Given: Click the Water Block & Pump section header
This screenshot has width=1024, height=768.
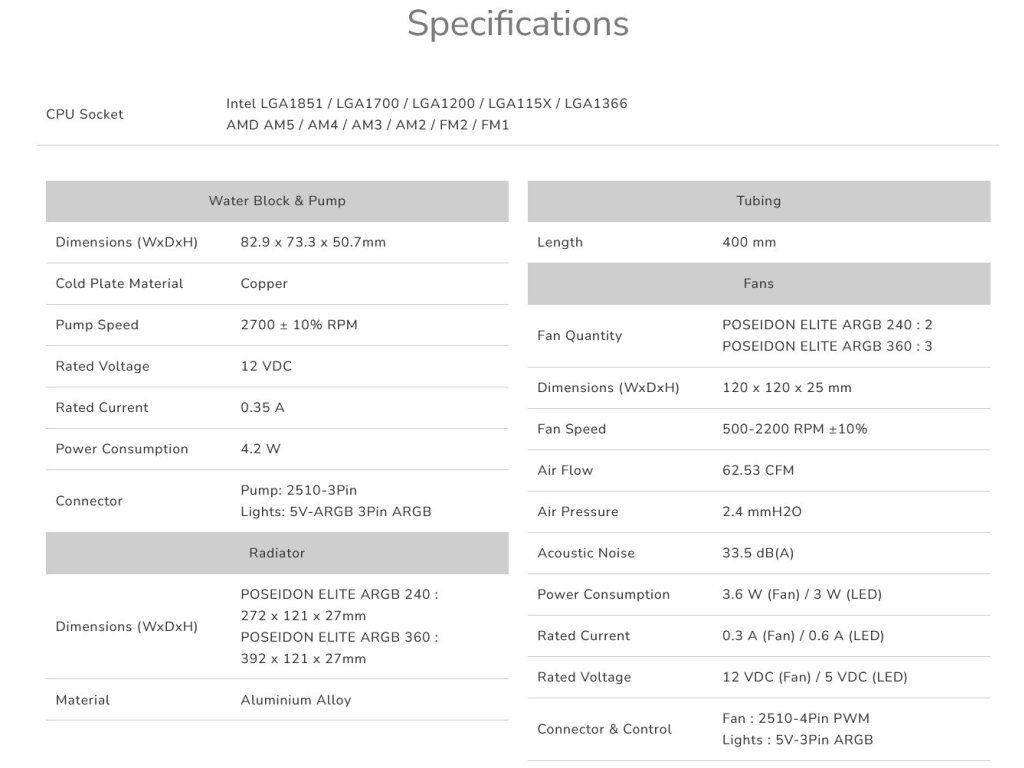Looking at the screenshot, I should coord(277,201).
